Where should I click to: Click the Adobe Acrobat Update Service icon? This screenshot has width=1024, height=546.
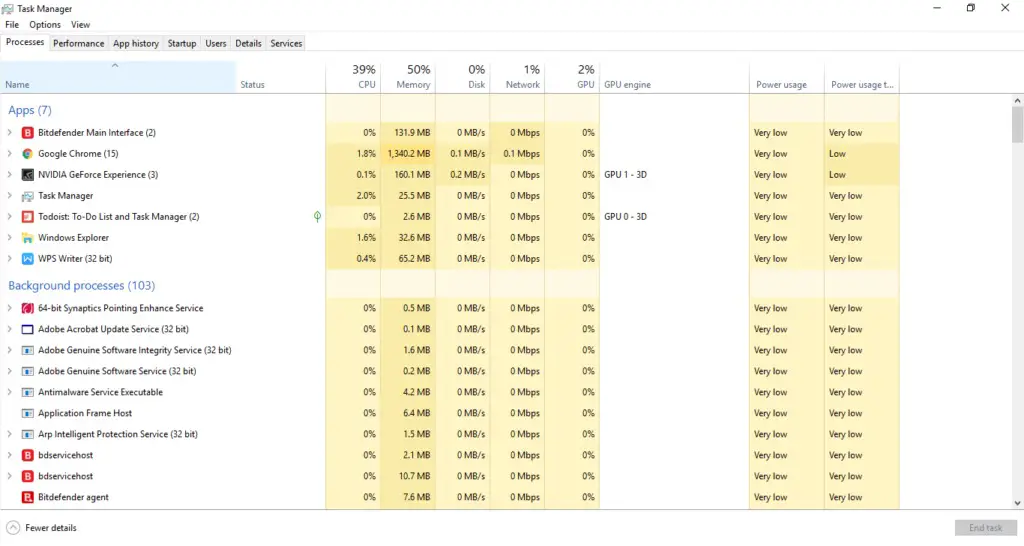tap(27, 329)
